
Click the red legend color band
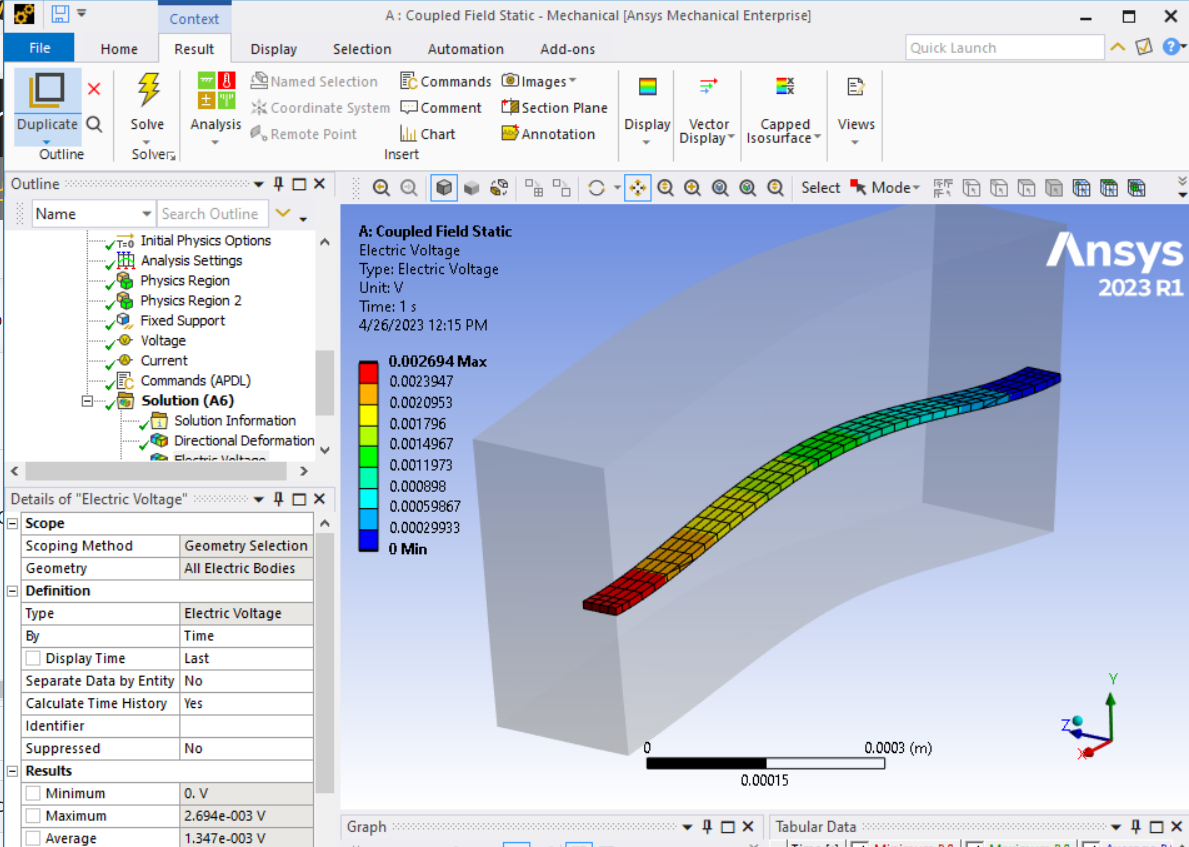368,372
